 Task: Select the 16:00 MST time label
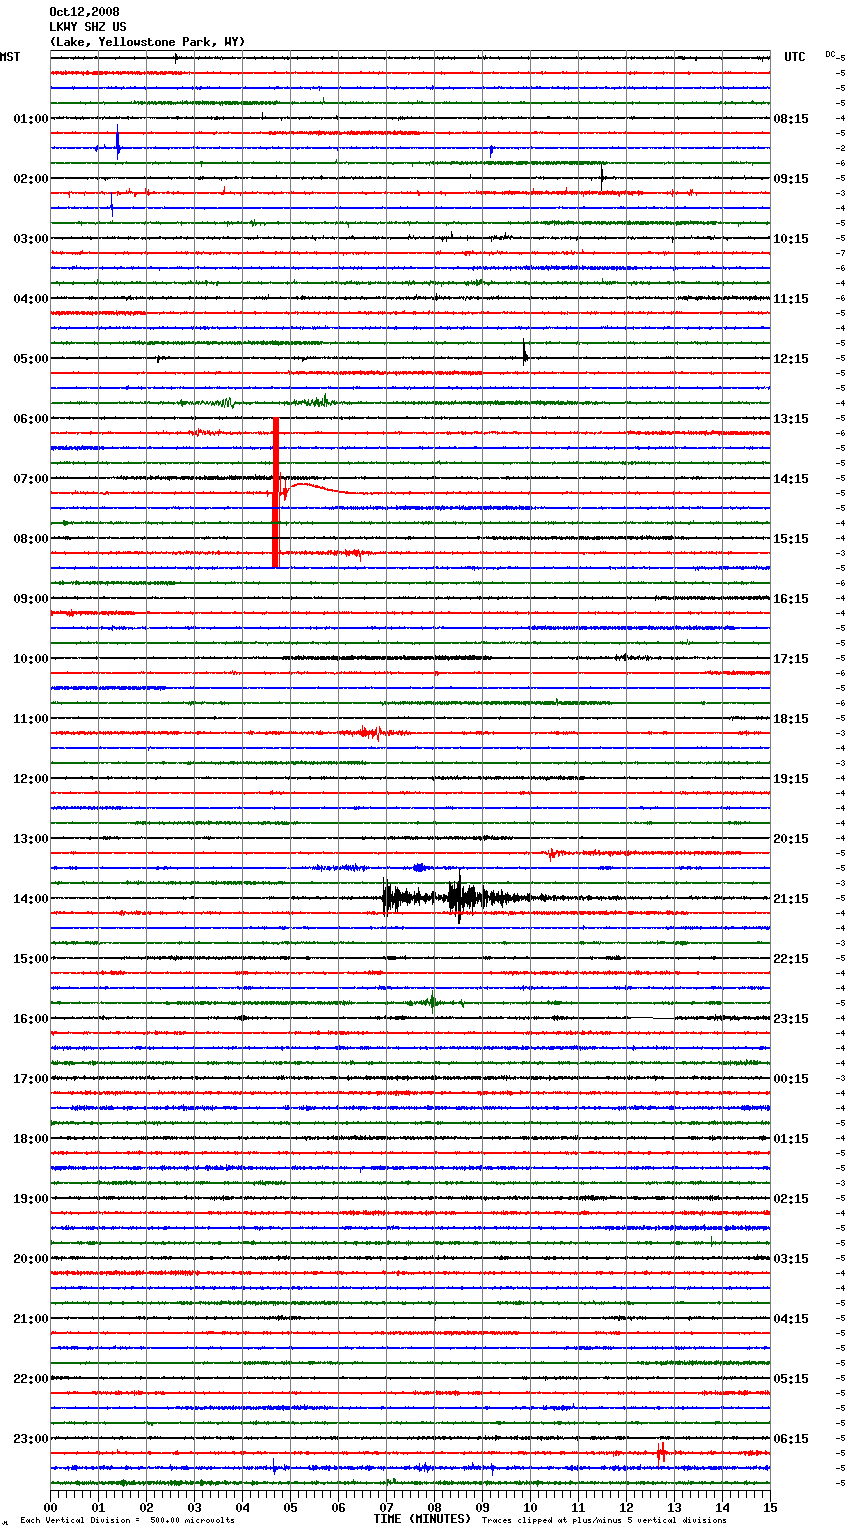pyautogui.click(x=31, y=1019)
